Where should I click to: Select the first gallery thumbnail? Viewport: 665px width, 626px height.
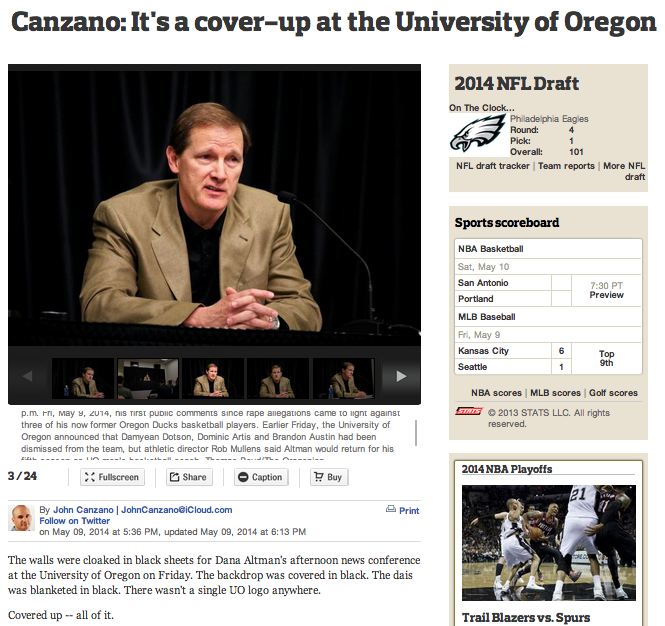click(83, 378)
